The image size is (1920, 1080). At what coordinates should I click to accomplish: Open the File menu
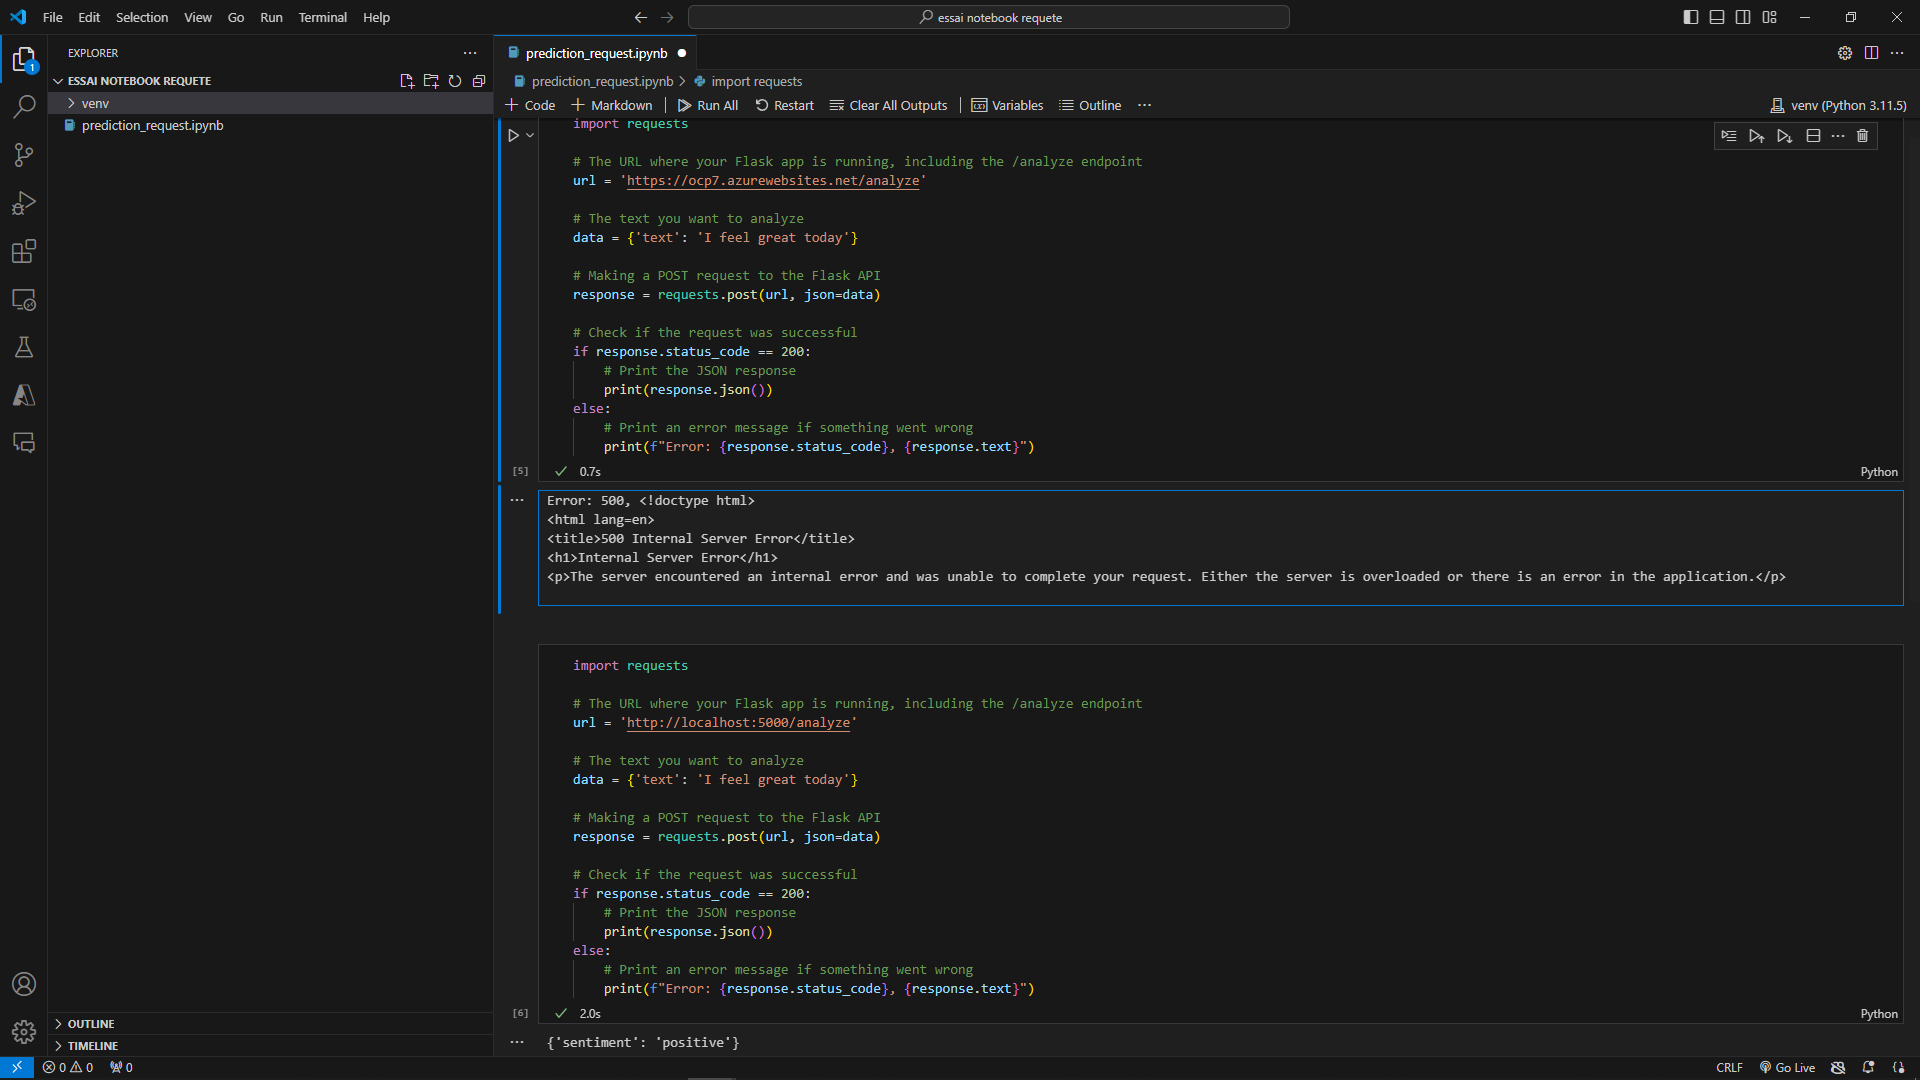tap(53, 17)
